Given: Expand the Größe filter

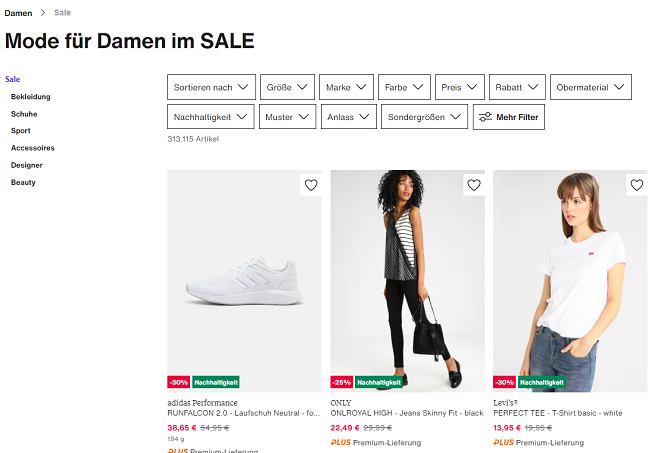Looking at the screenshot, I should (x=289, y=87).
